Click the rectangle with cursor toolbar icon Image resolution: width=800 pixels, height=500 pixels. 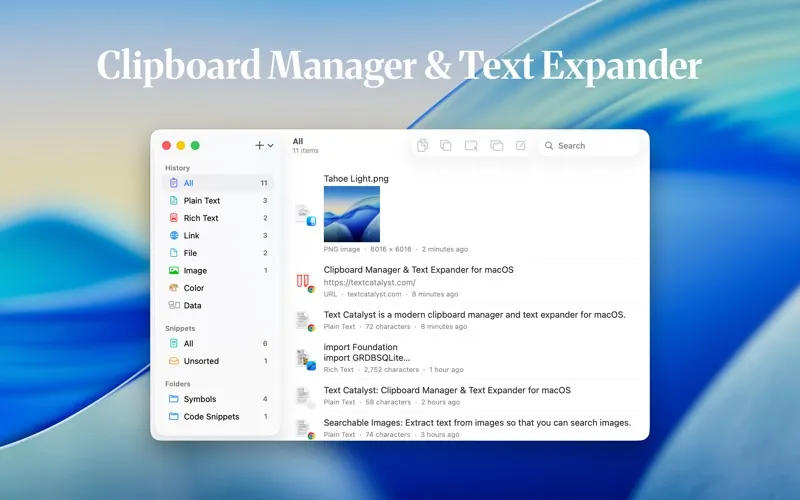(x=471, y=146)
